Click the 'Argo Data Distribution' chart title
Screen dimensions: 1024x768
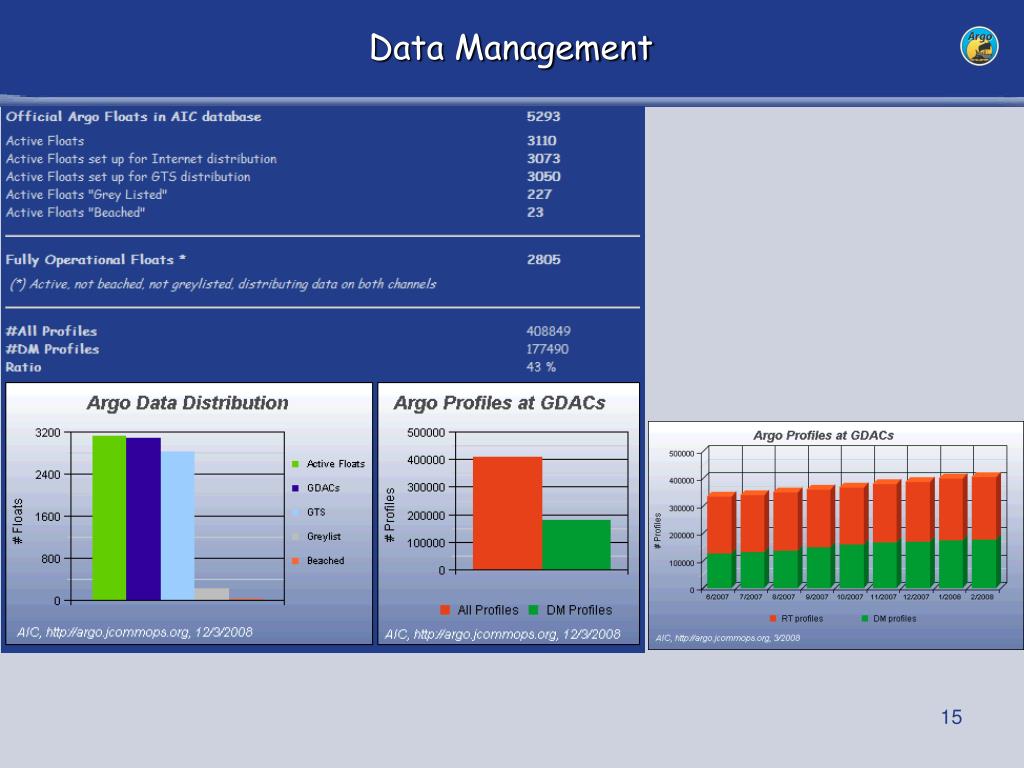tap(187, 403)
